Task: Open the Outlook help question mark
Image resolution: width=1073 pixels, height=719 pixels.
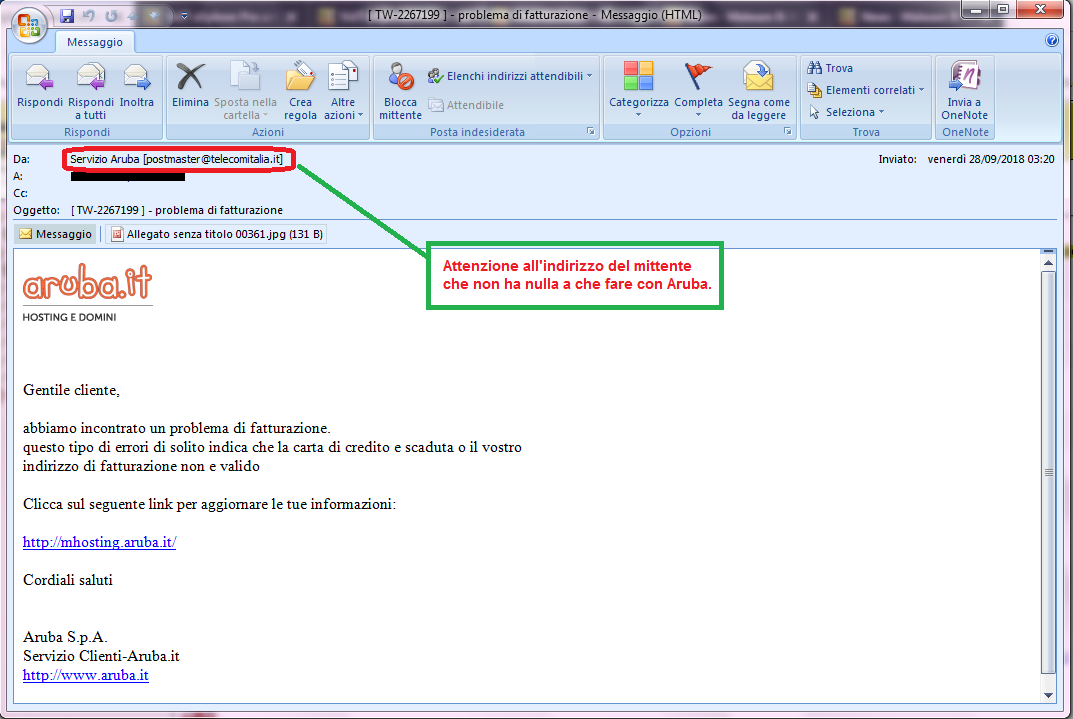Action: coord(1052,40)
